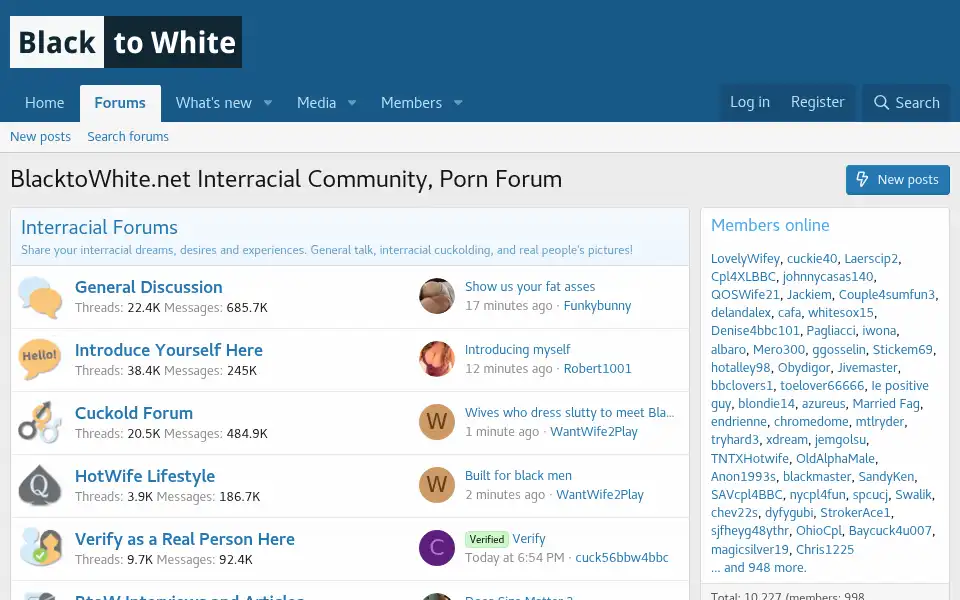The image size is (960, 600).
Task: Click the General Discussion speech bubbles icon
Action: (40, 298)
